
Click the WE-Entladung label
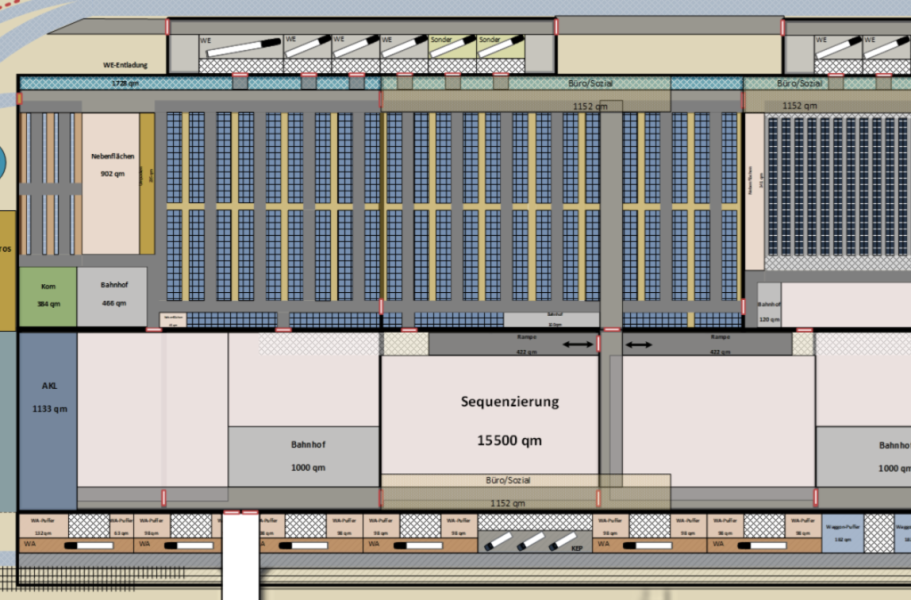pyautogui.click(x=126, y=64)
